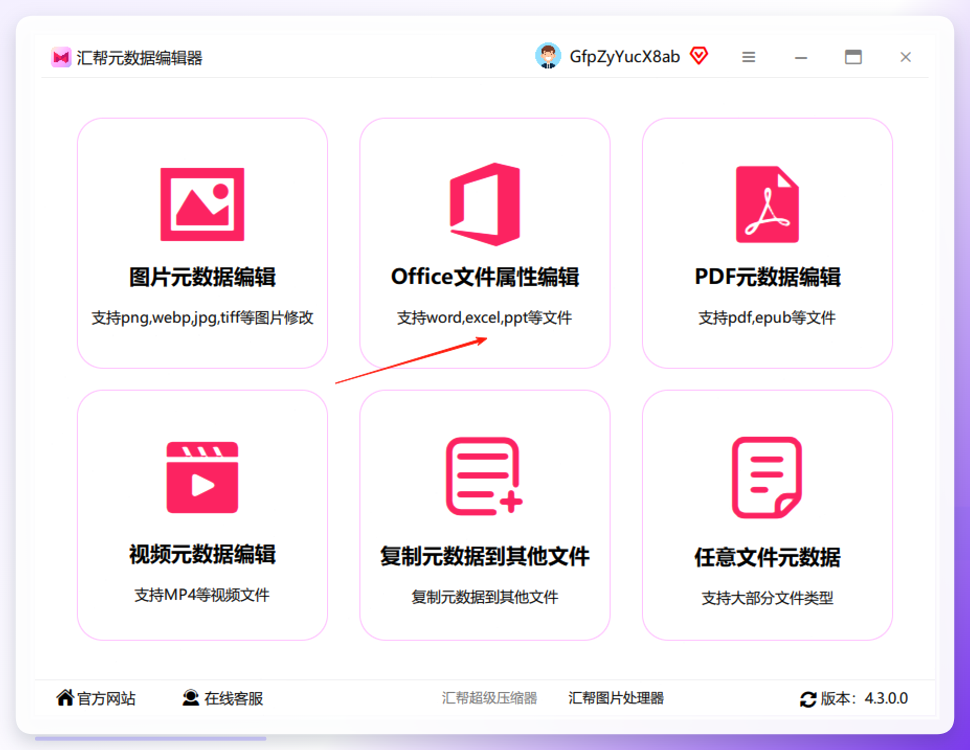Screen dimensions: 970x750
Task: Open Office文件属性编辑 heading
Action: (485, 277)
